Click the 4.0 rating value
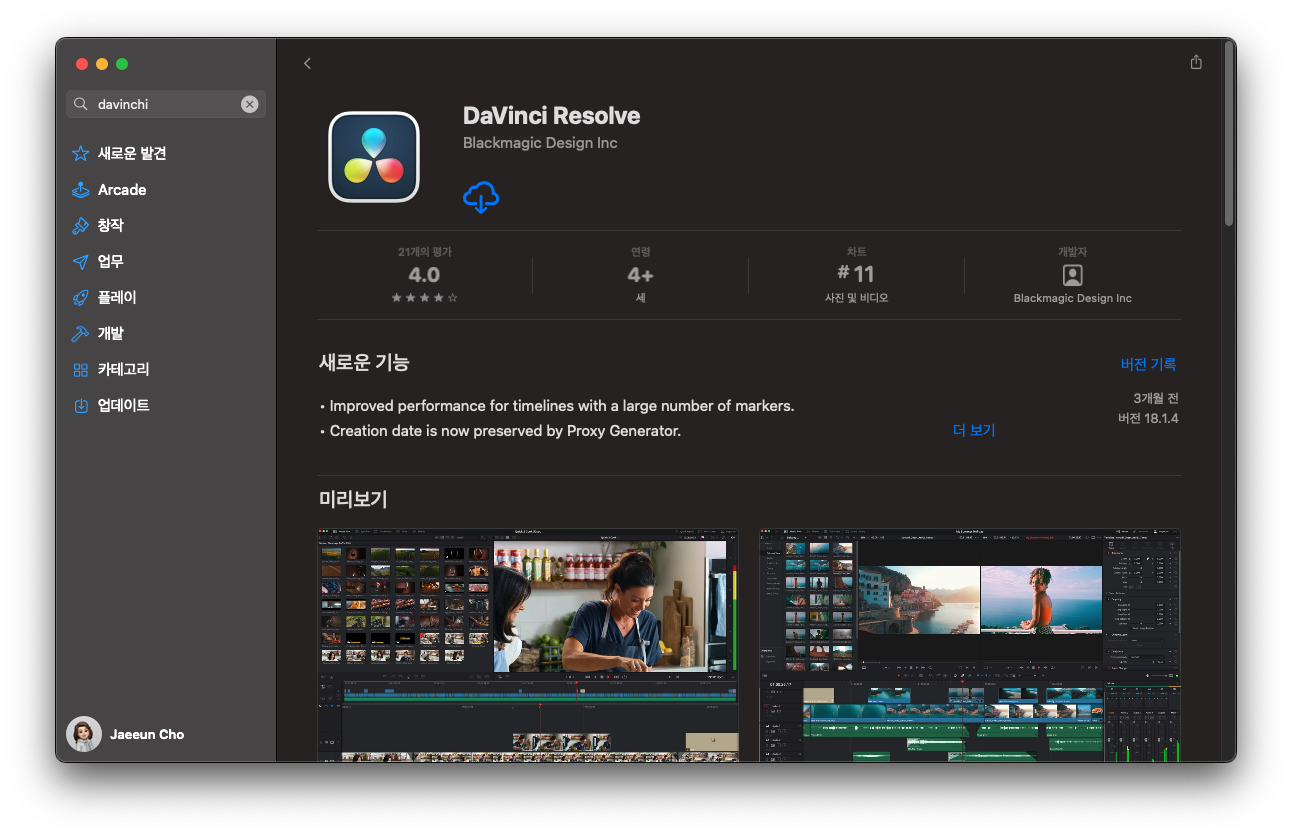Screen dimensions: 1292x836 pos(424,275)
